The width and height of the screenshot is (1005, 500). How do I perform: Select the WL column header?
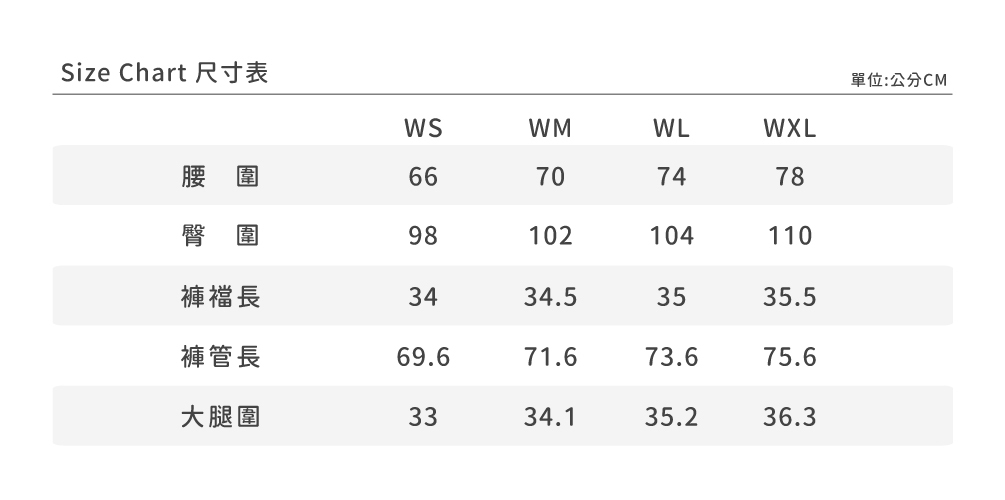pyautogui.click(x=671, y=129)
